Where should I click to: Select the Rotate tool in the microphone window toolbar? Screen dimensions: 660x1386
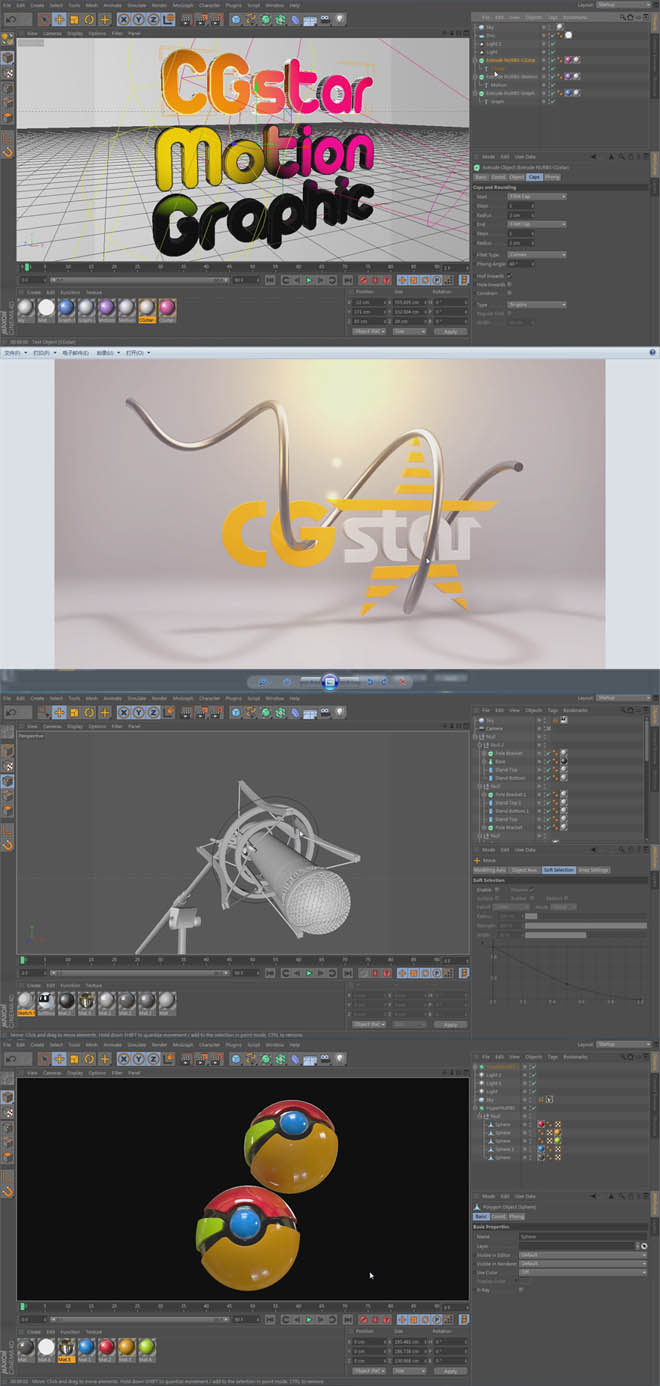pyautogui.click(x=89, y=712)
